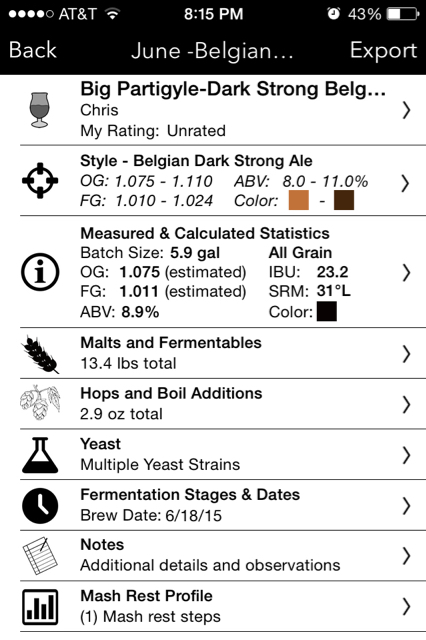
Task: Expand Measured & Calculated Statistics chevron
Action: pos(406,273)
